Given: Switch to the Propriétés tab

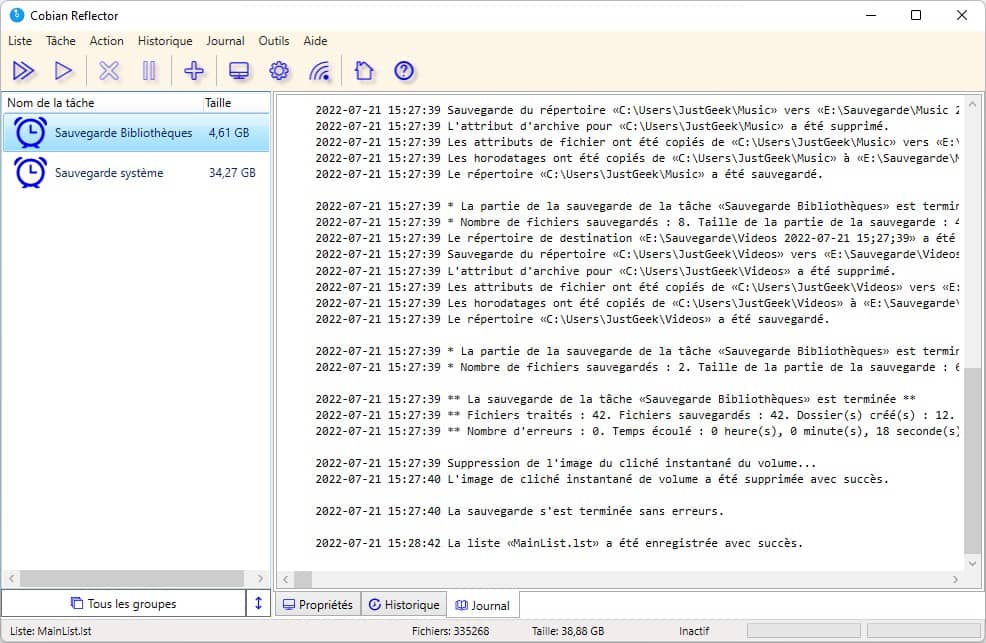Looking at the screenshot, I should [318, 605].
